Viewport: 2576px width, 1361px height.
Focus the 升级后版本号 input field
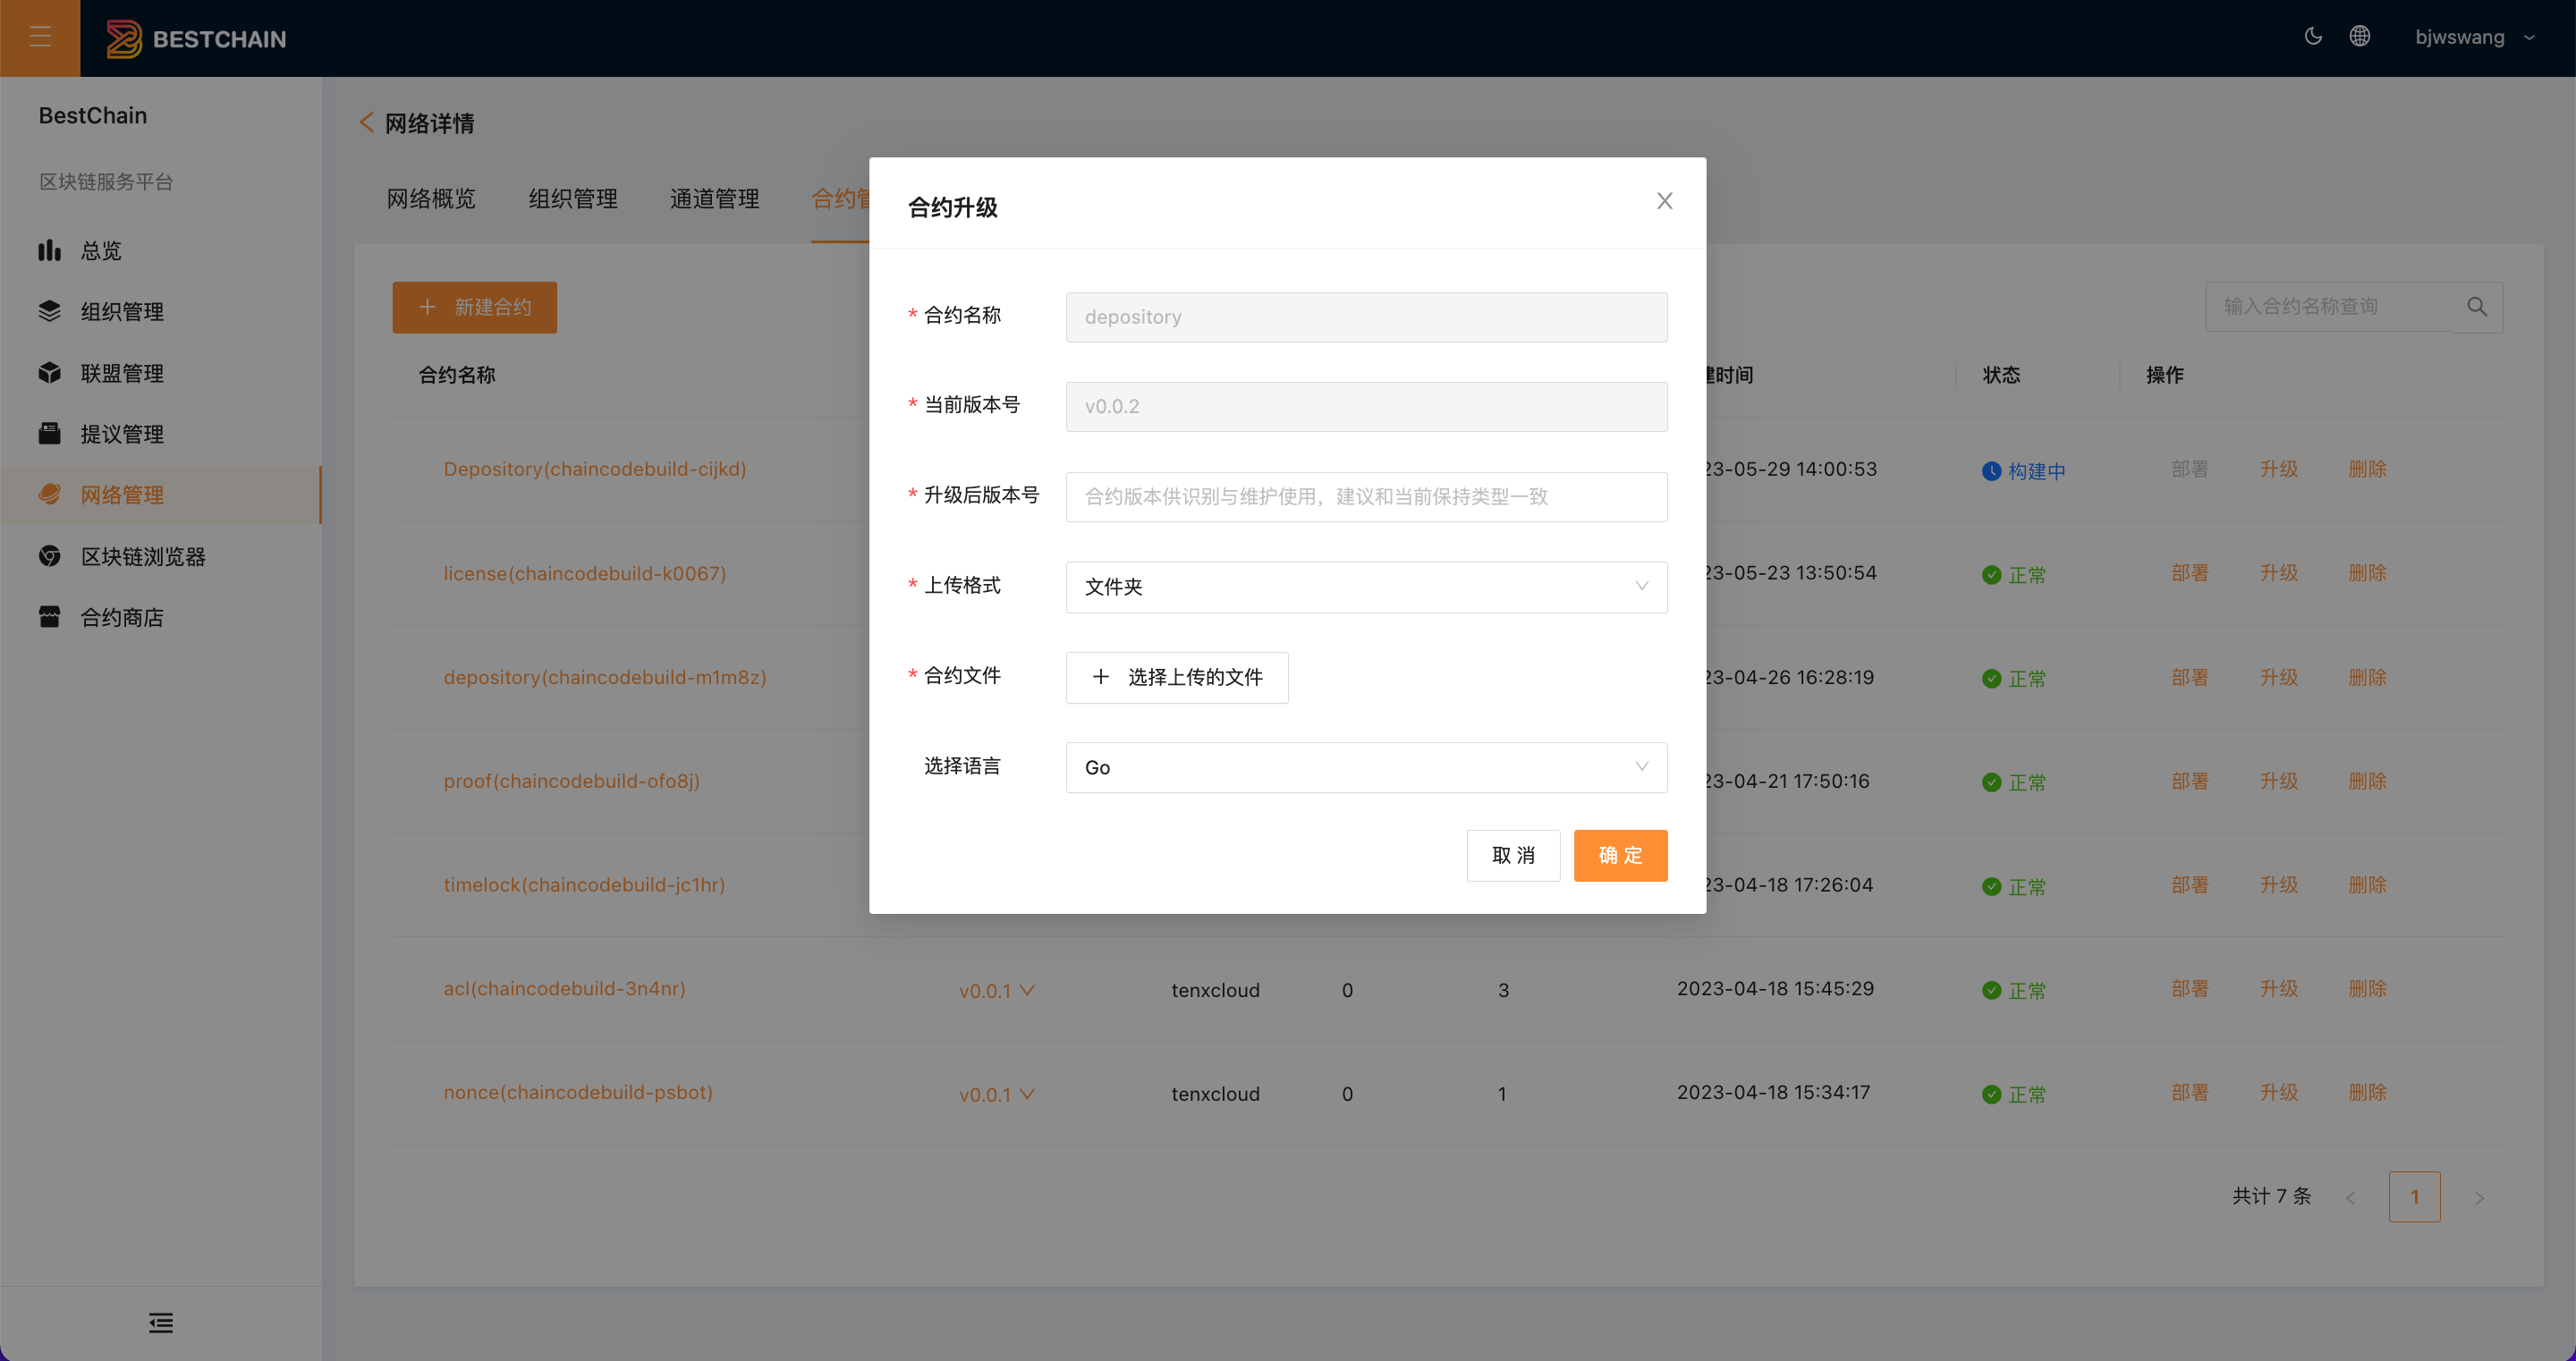(1366, 497)
